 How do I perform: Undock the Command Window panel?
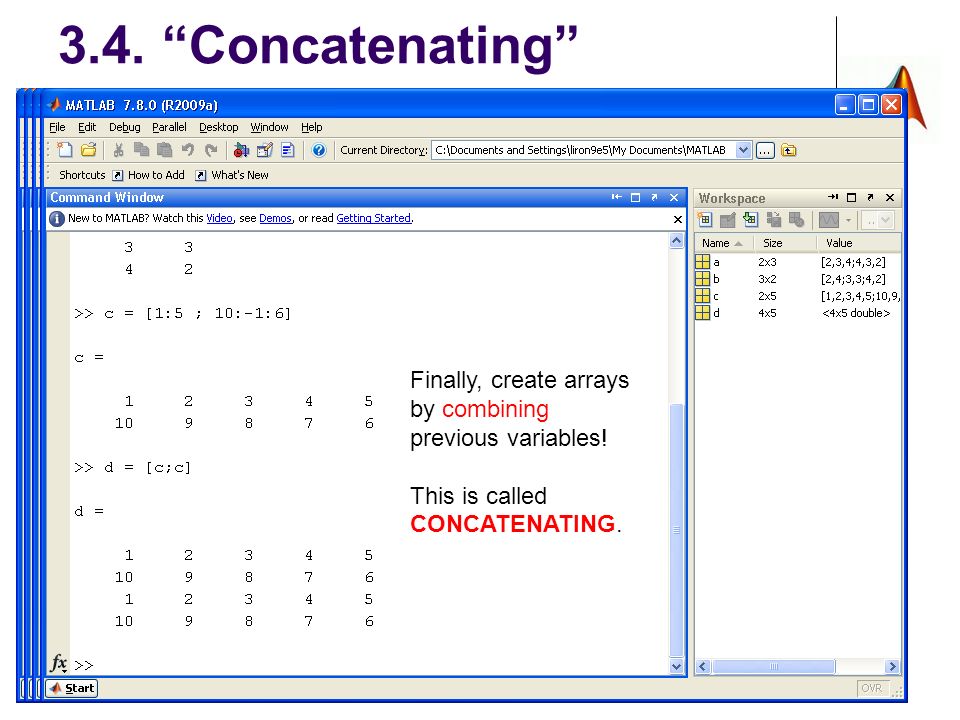[x=654, y=197]
